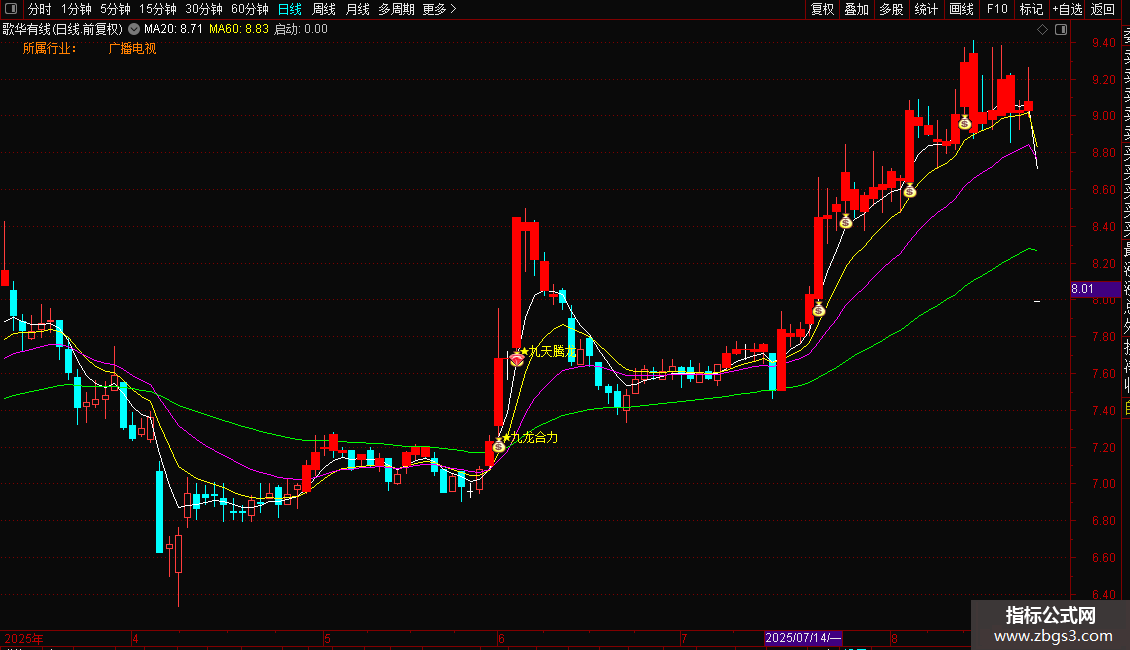
Task: Switch to 周线 weekly chart
Action: tap(324, 9)
